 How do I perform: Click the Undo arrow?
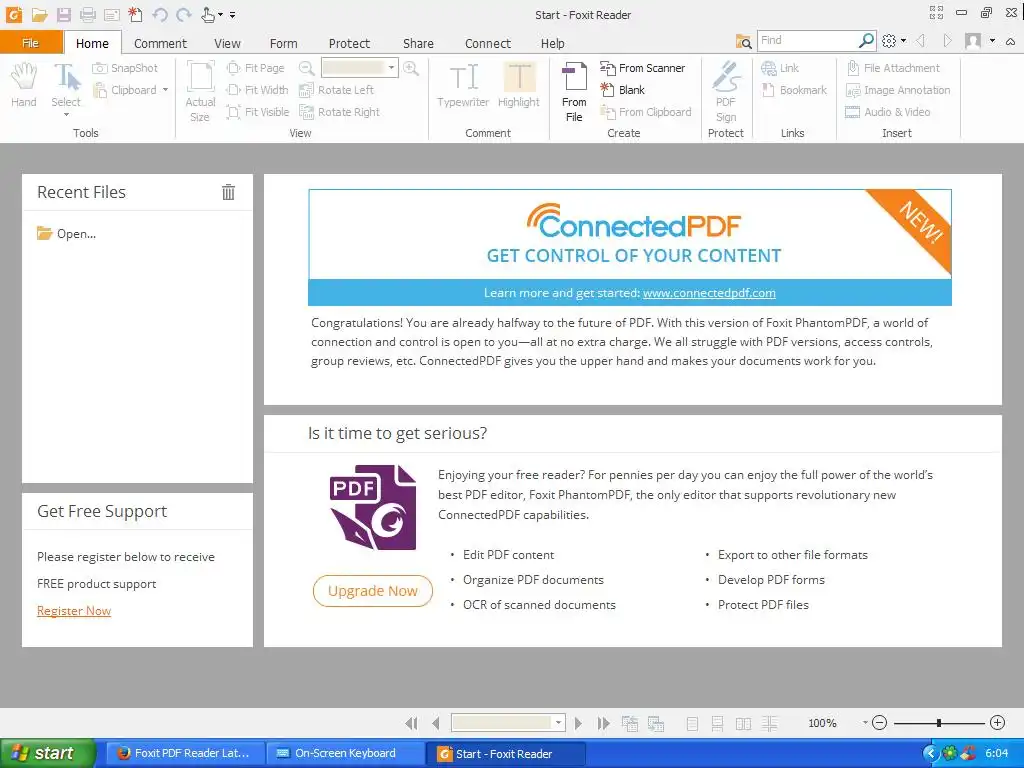(x=159, y=14)
